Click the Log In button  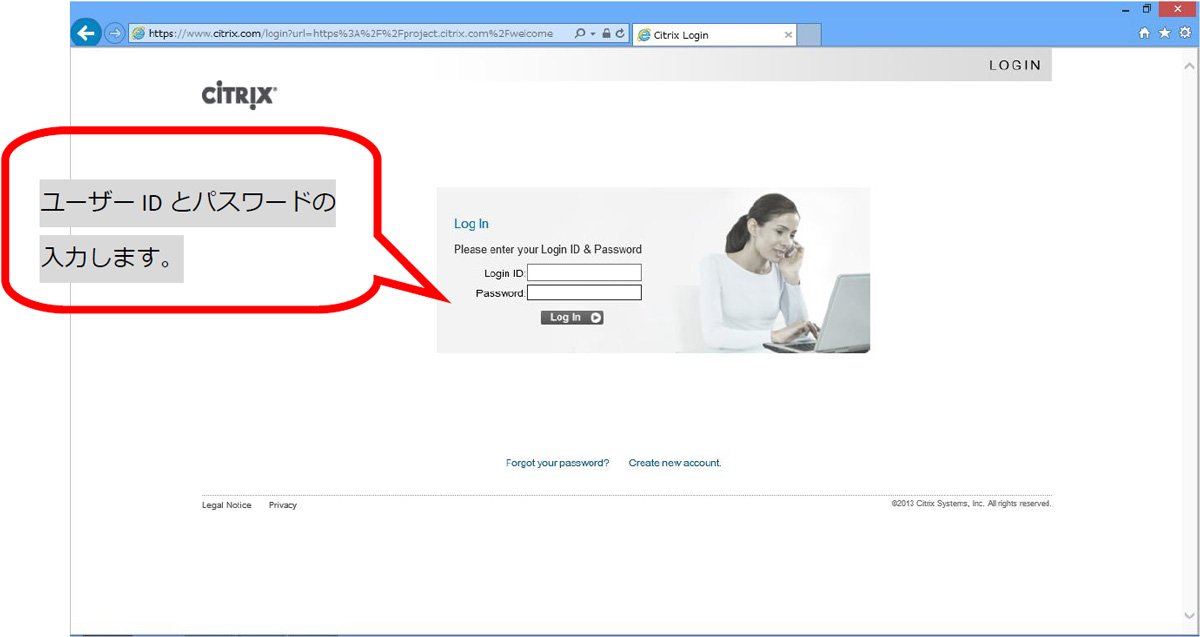point(572,318)
